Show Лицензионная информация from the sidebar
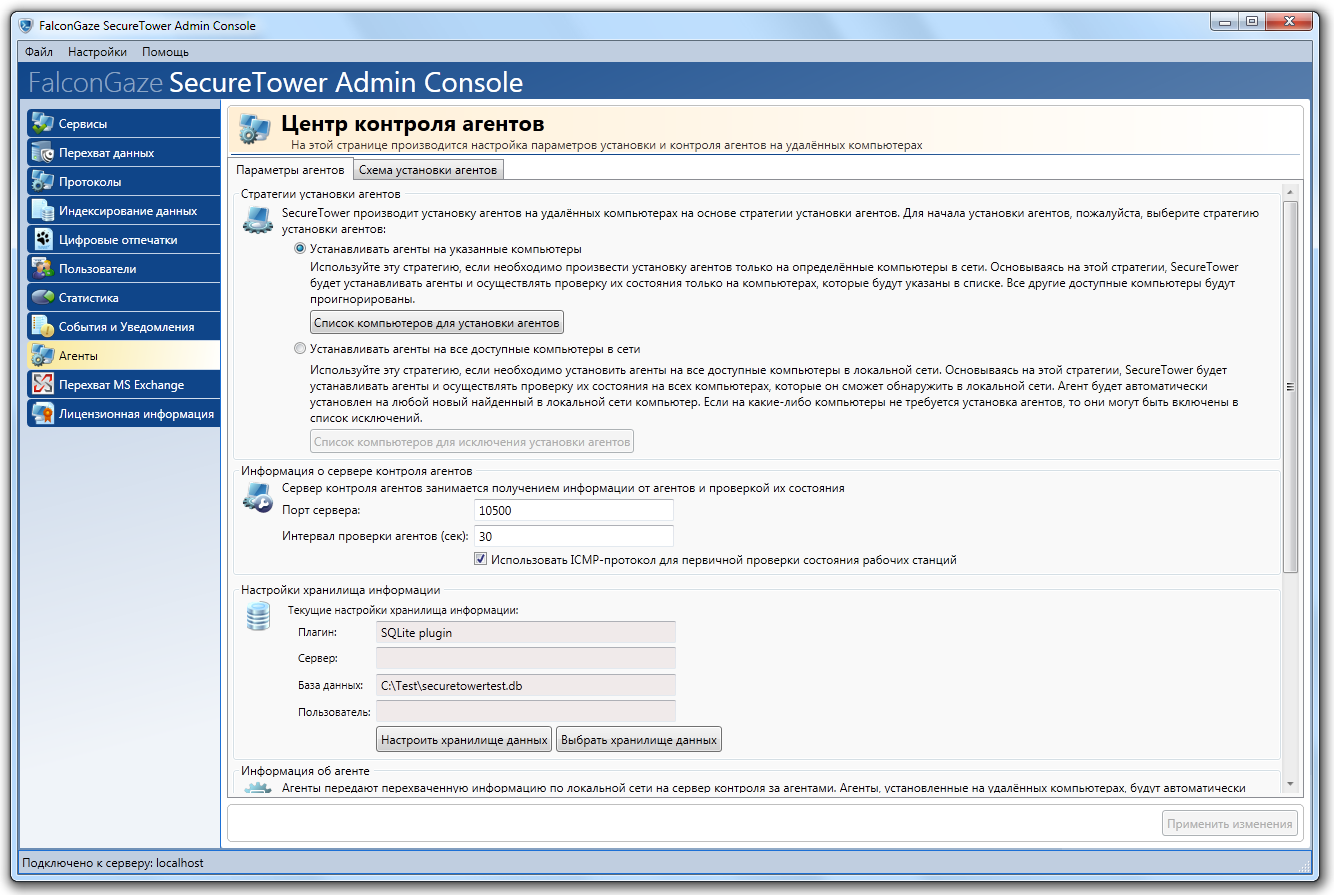 pos(124,414)
